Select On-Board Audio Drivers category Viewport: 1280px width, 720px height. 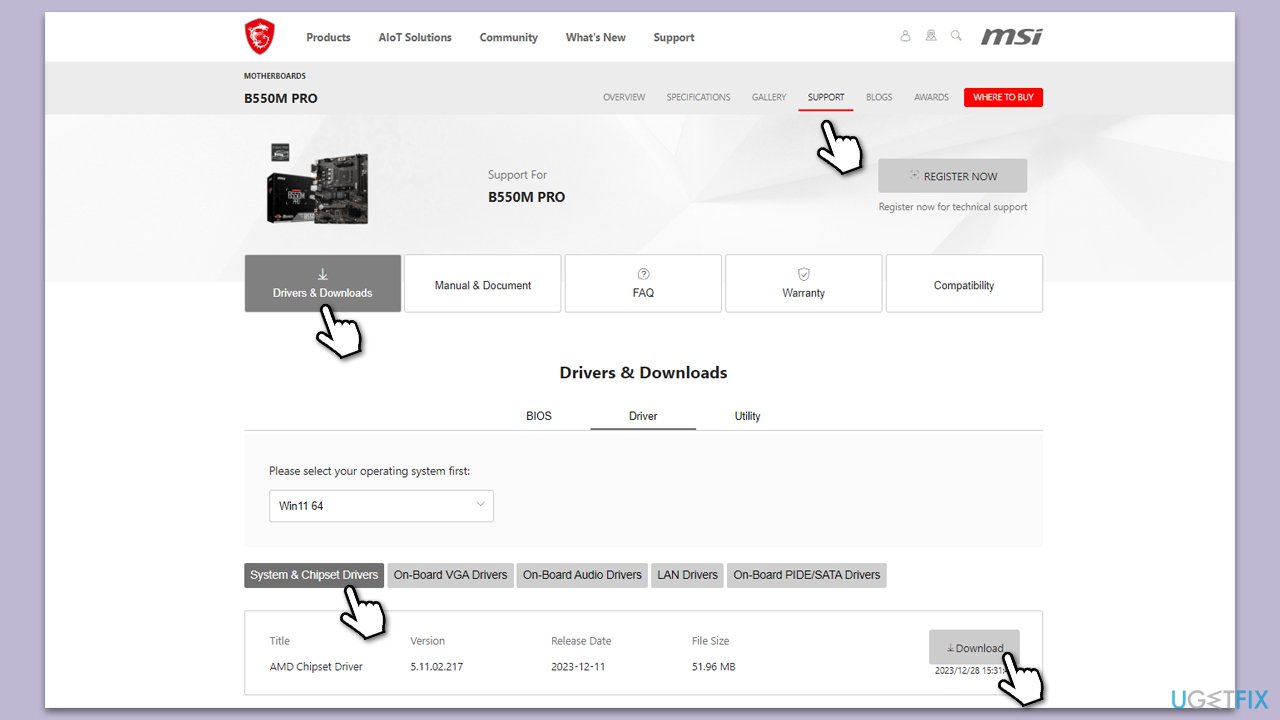[x=582, y=575]
